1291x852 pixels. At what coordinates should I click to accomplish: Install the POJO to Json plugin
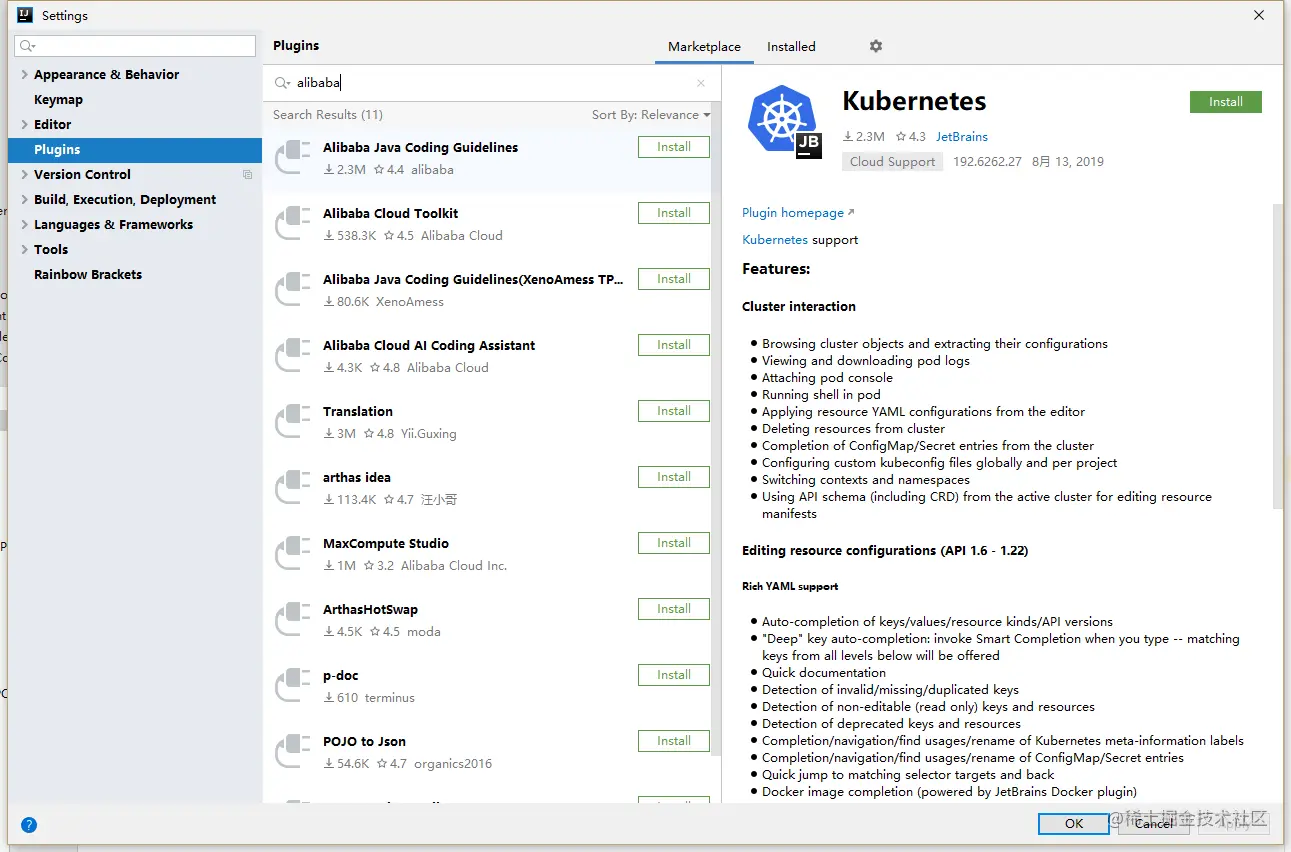pyautogui.click(x=674, y=741)
